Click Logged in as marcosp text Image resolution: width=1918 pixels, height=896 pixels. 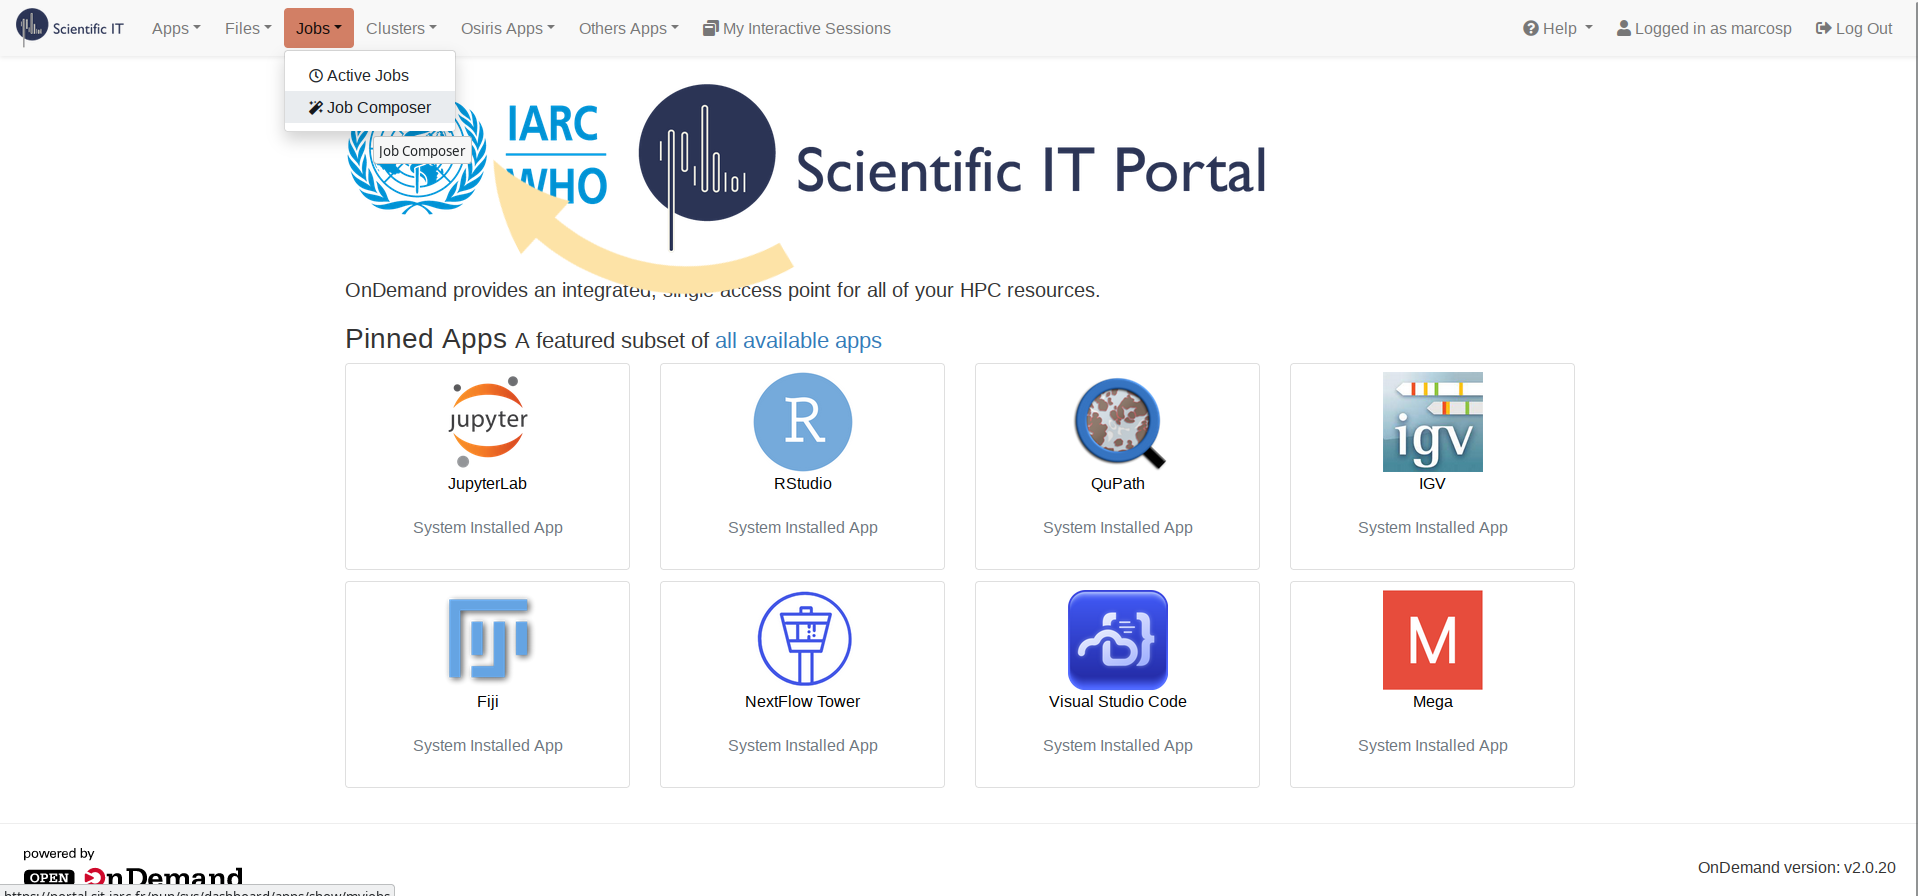1713,28
